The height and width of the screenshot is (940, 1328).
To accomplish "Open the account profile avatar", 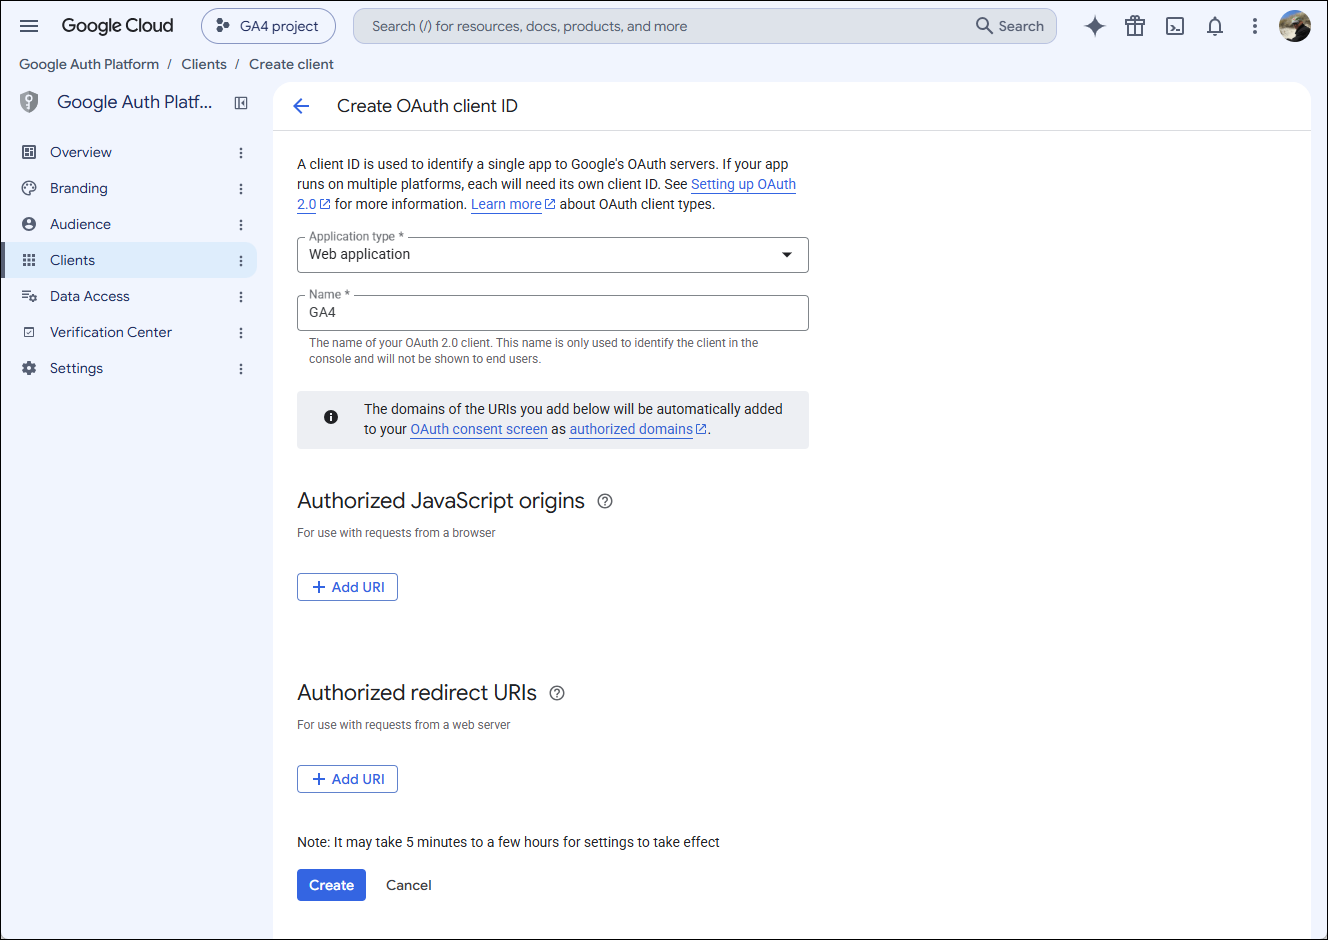I will [1295, 26].
